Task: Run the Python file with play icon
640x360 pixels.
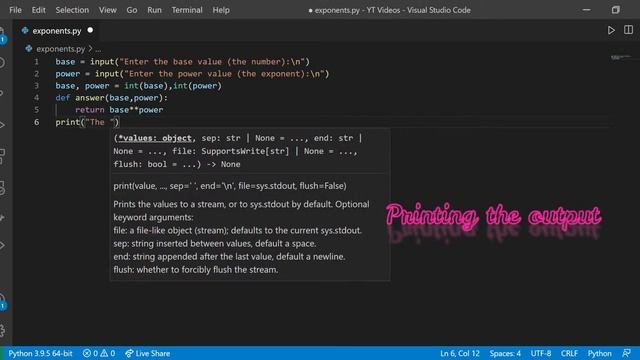Action: point(611,30)
